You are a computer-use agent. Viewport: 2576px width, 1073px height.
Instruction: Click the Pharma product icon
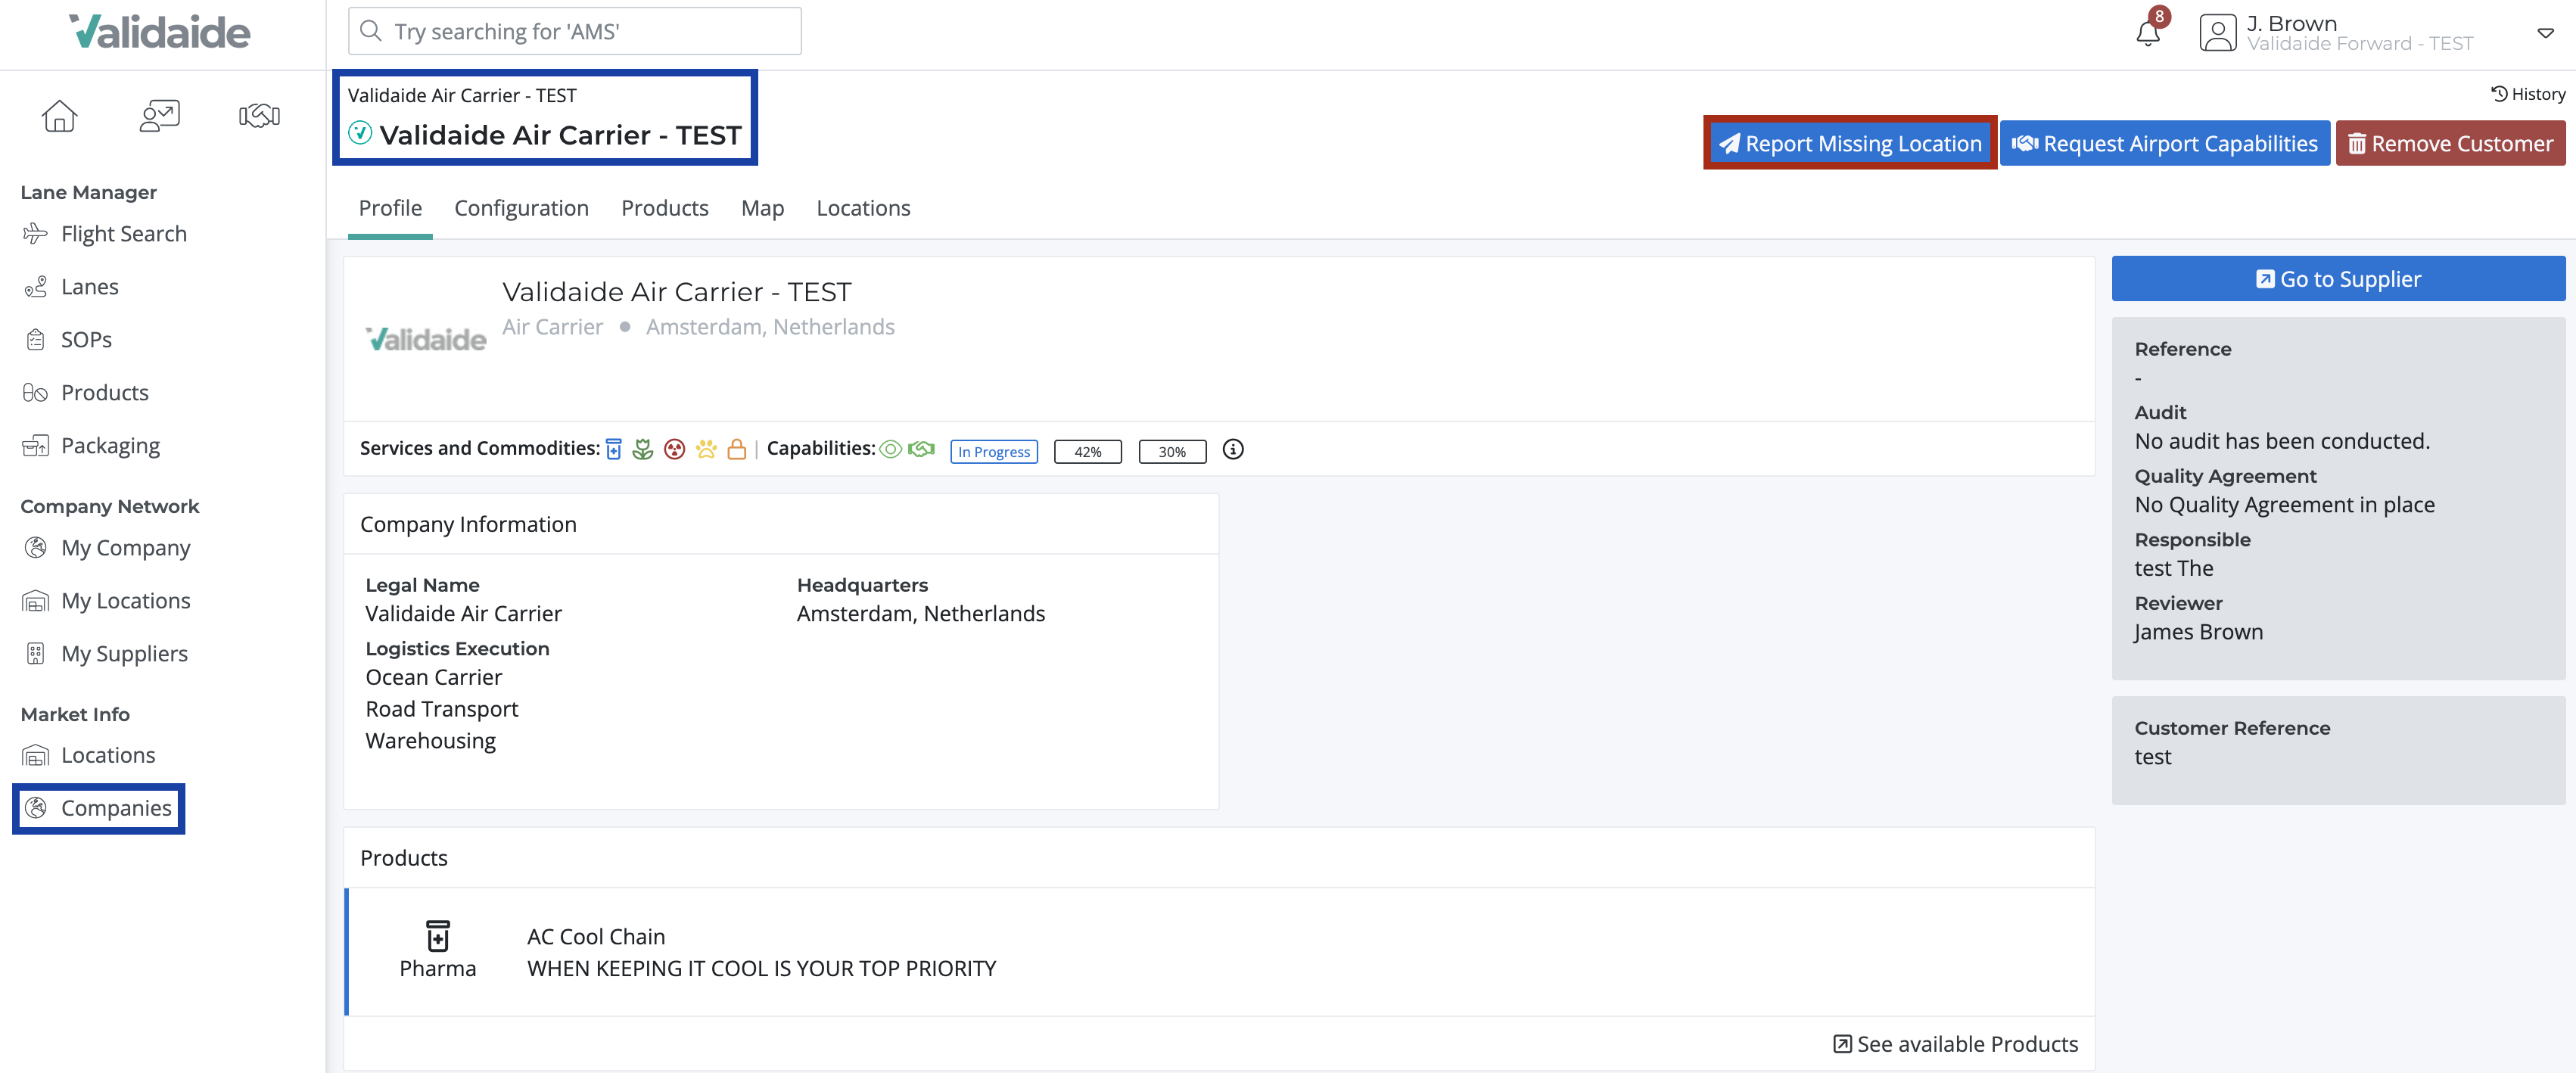pyautogui.click(x=437, y=936)
